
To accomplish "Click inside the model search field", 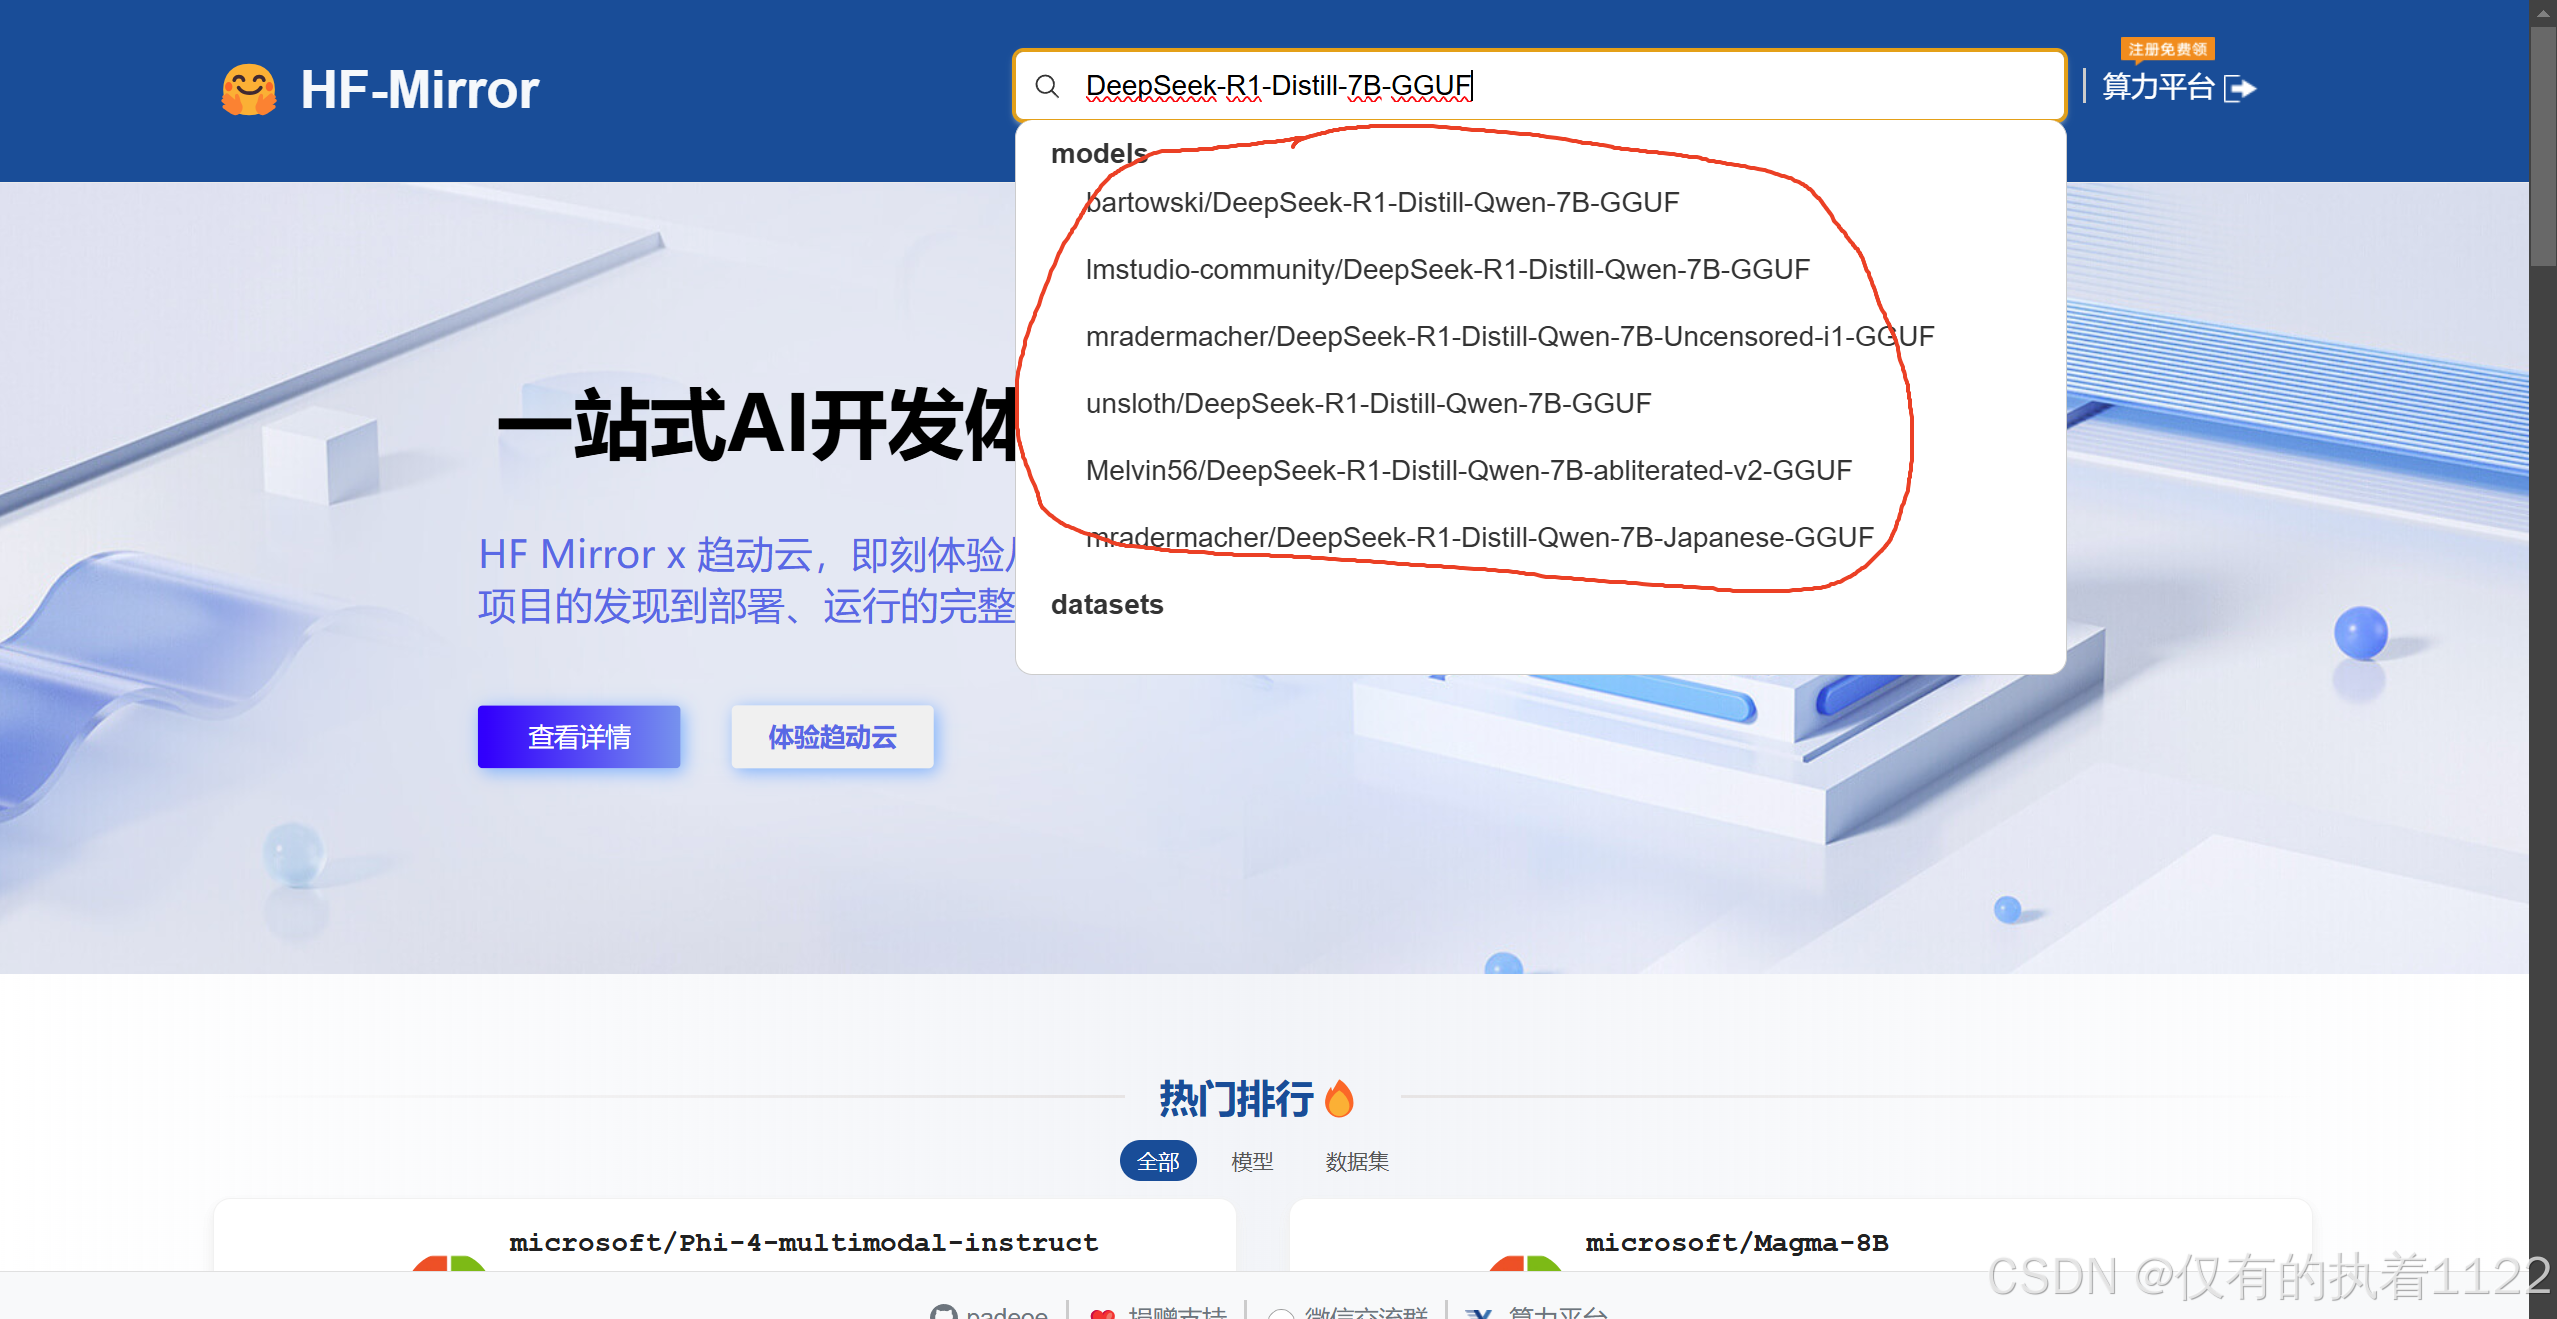I will (x=1700, y=87).
